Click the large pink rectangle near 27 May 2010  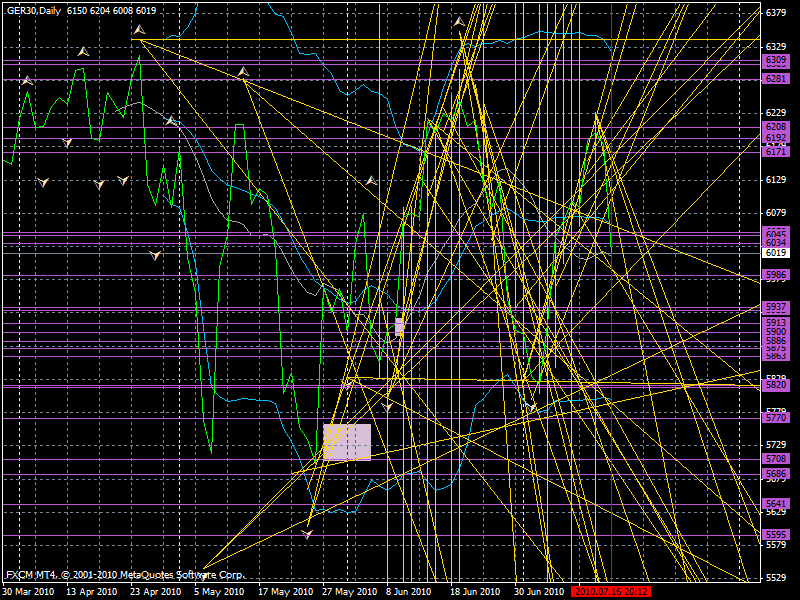coord(347,442)
